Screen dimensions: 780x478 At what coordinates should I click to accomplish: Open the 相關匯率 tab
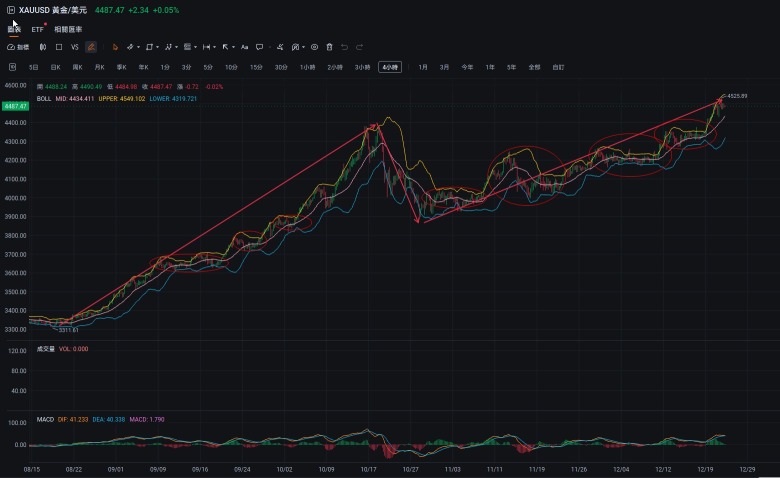tap(68, 29)
